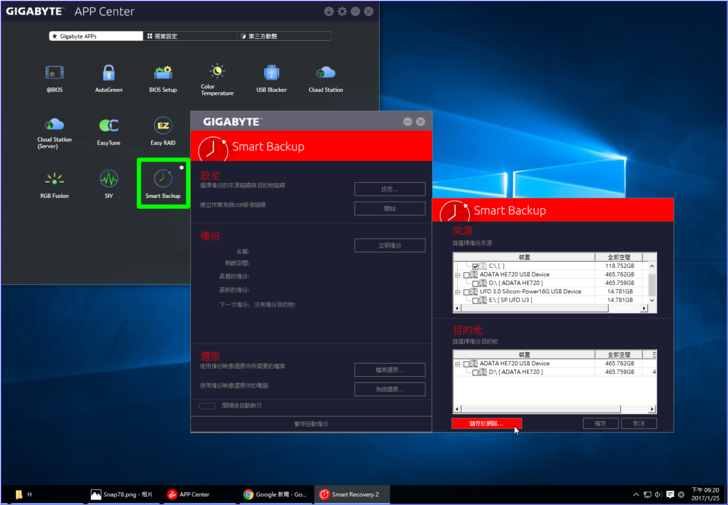Check D:\ ADATA HE720 in the destination list
The height and width of the screenshot is (505, 728).
point(476,372)
